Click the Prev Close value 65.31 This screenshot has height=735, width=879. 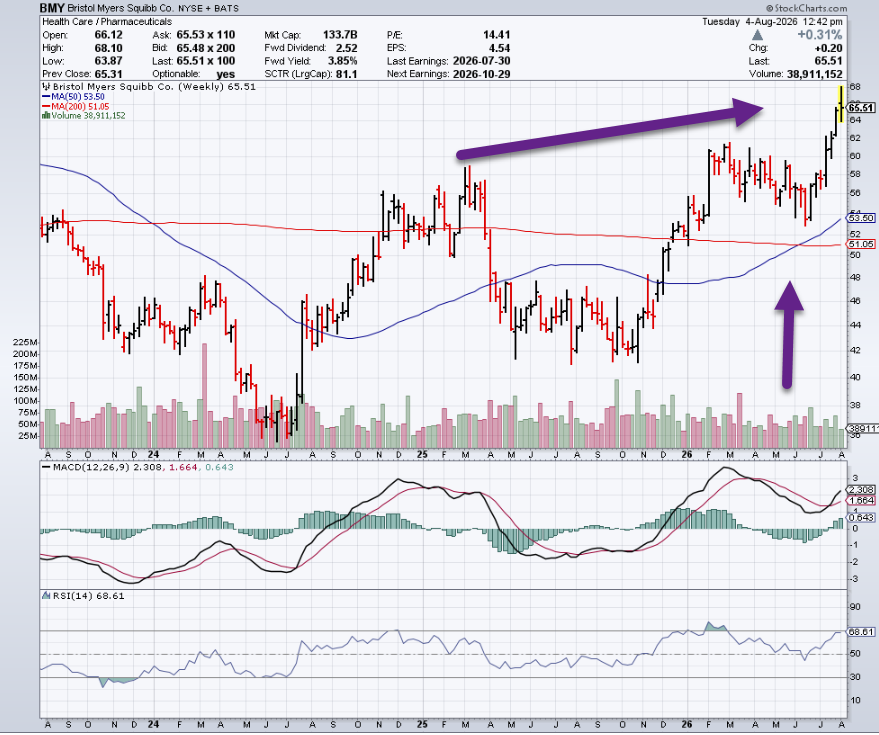(108, 74)
